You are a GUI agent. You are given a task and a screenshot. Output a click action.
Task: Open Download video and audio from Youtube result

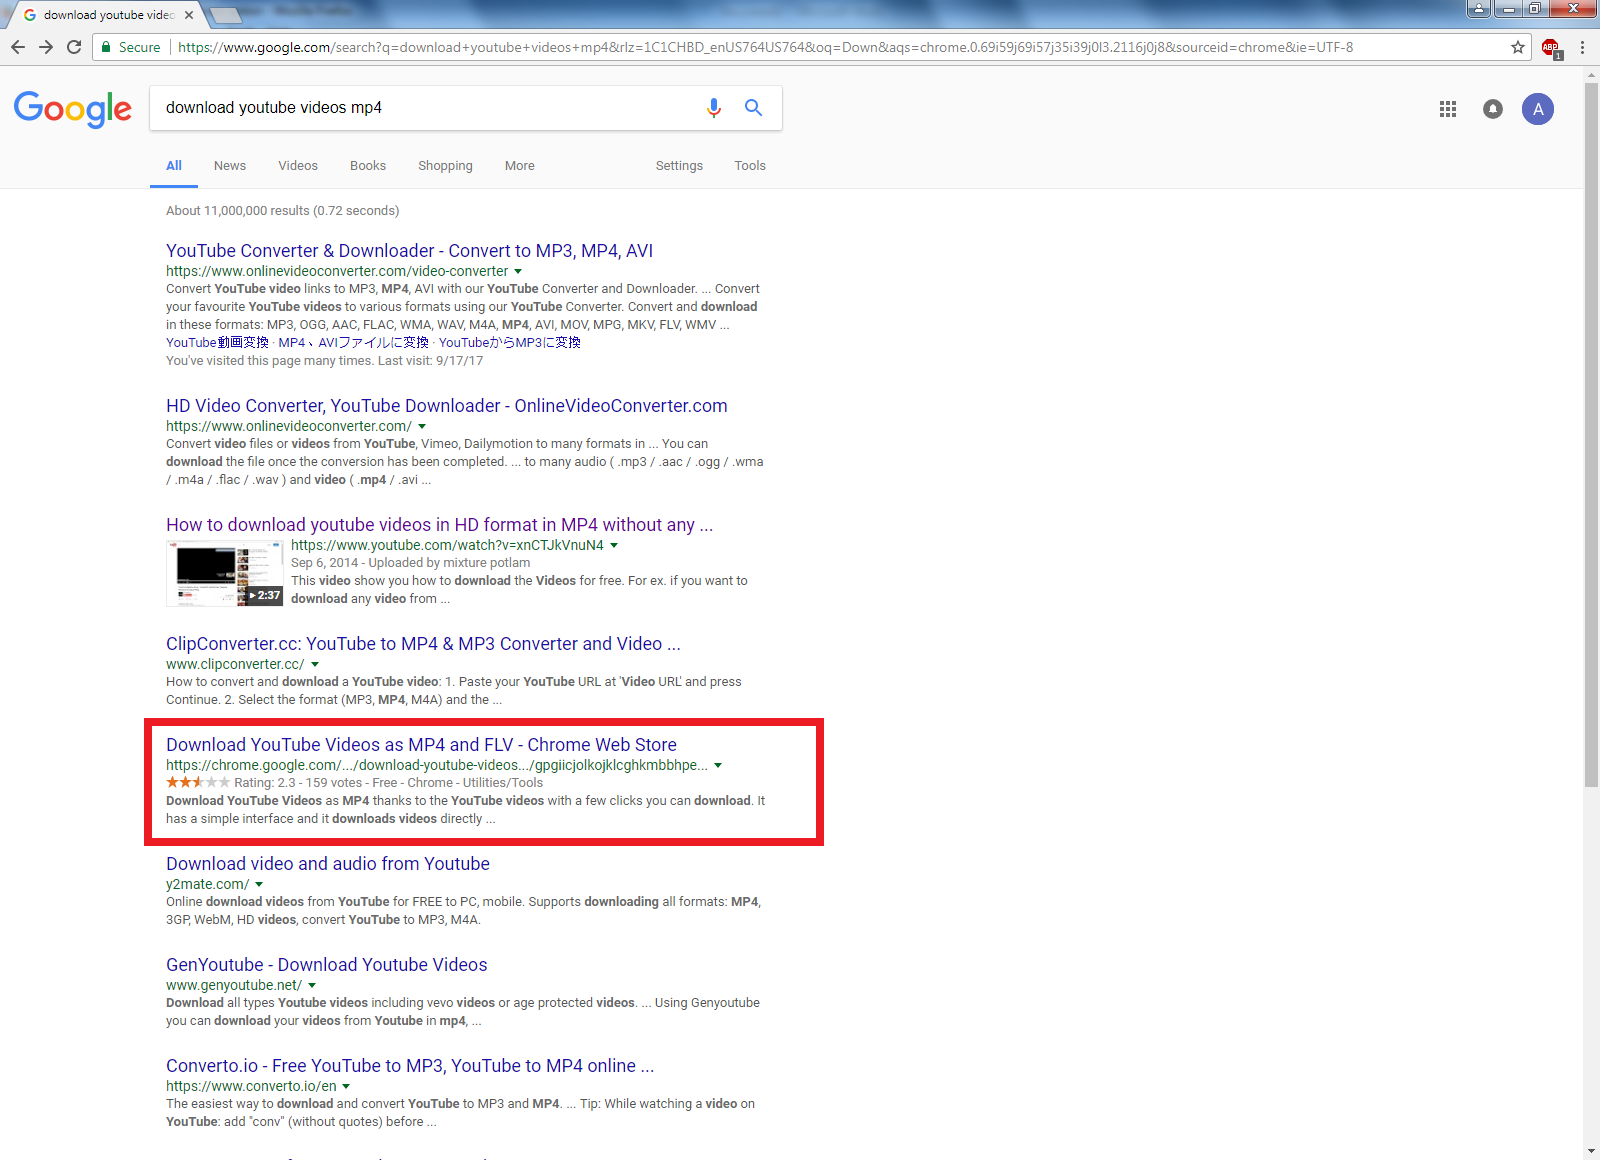pos(328,864)
